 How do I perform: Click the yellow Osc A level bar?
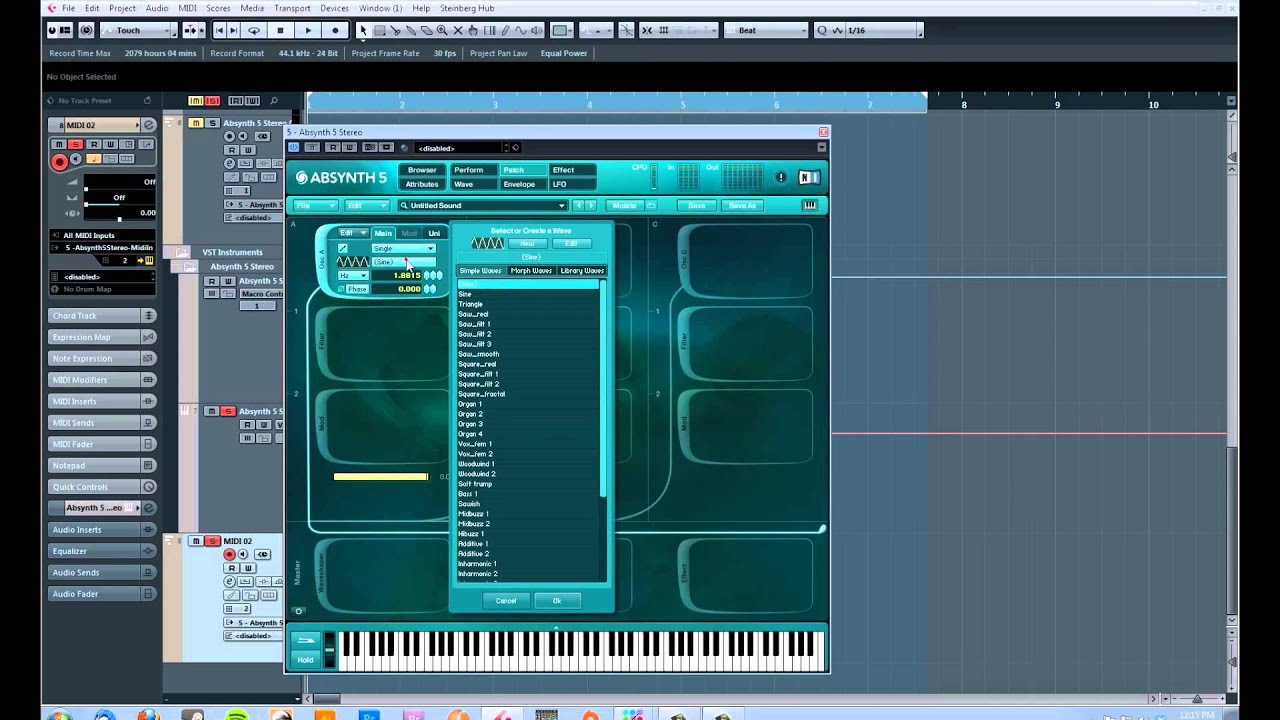pos(381,477)
